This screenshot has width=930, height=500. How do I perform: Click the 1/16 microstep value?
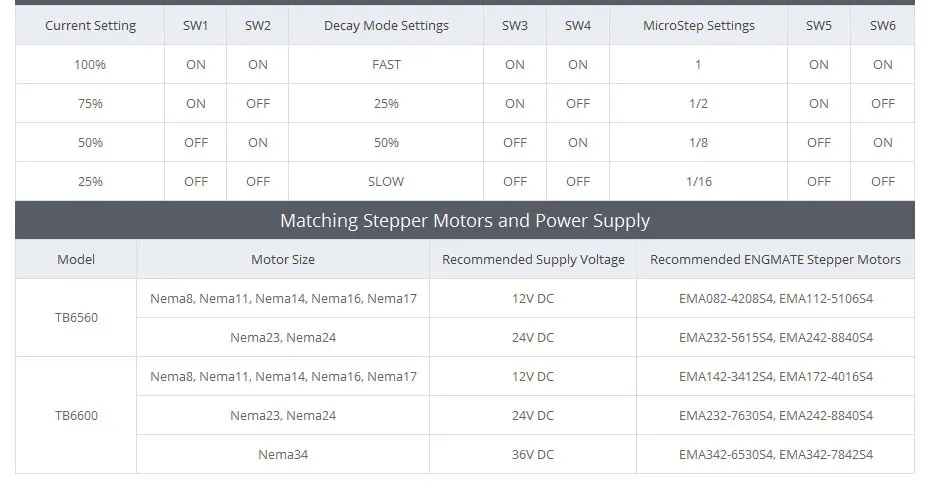699,181
